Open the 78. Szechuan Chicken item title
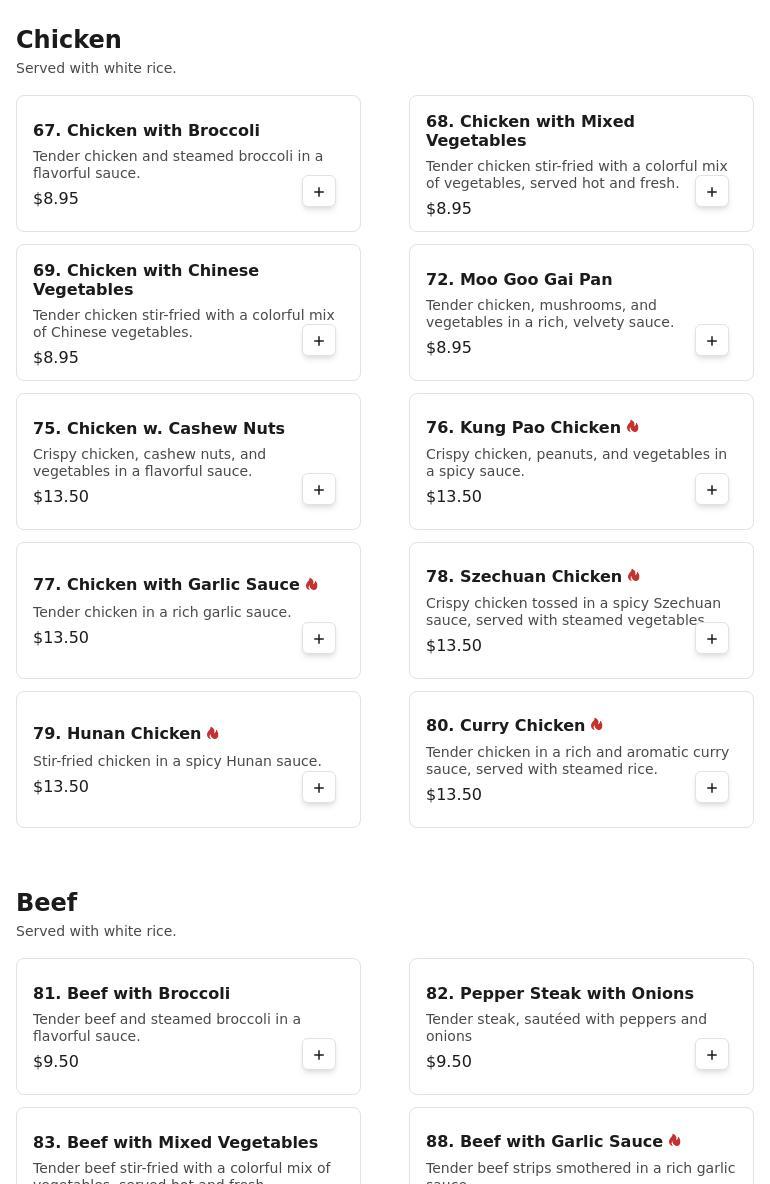This screenshot has height=1184, width=770. tap(524, 576)
